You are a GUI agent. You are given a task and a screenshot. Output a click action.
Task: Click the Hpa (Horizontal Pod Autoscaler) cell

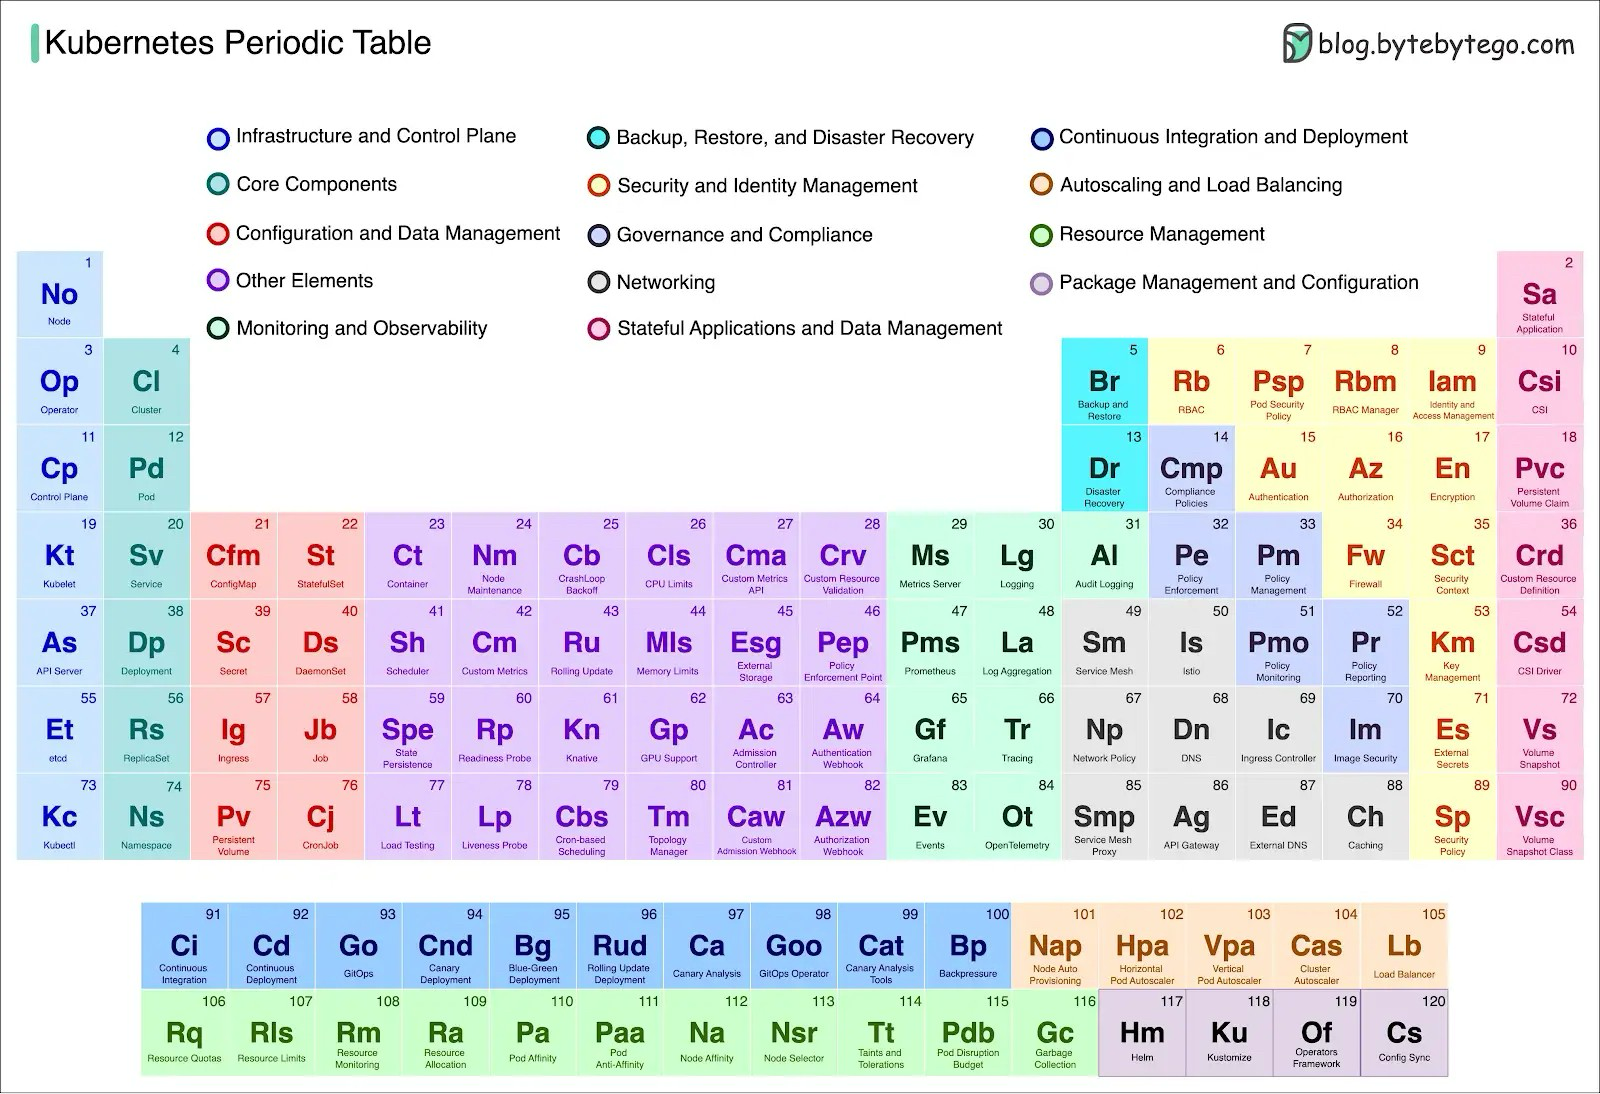[1142, 945]
